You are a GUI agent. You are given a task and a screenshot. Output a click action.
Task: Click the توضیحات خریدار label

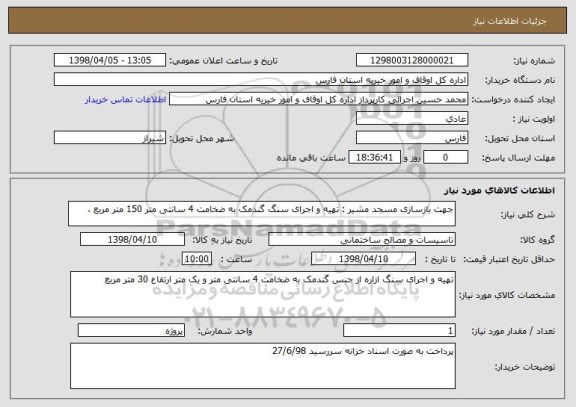(525, 367)
